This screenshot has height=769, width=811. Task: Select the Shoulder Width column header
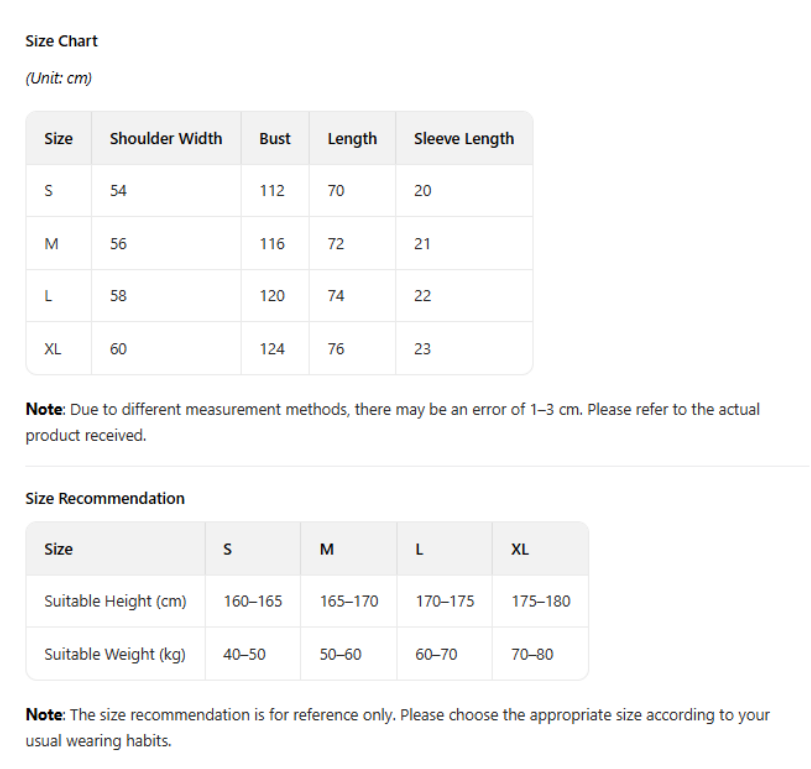click(x=166, y=139)
